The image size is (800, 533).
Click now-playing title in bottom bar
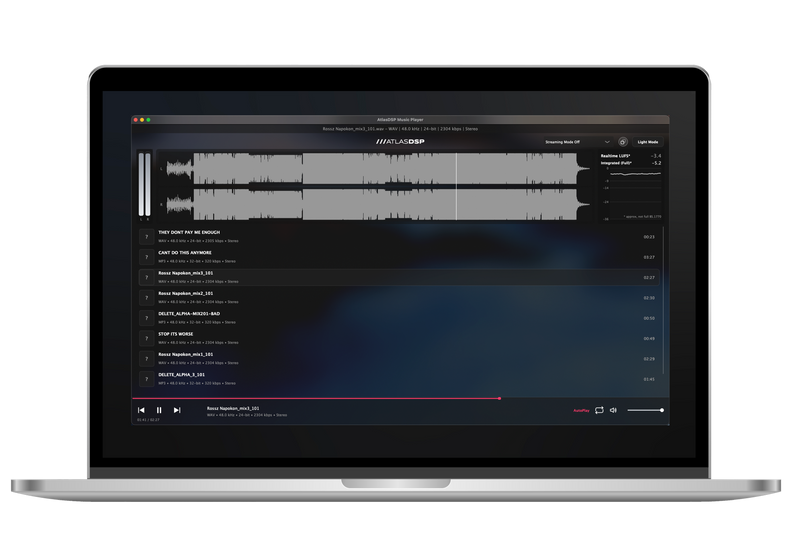pyautogui.click(x=233, y=408)
